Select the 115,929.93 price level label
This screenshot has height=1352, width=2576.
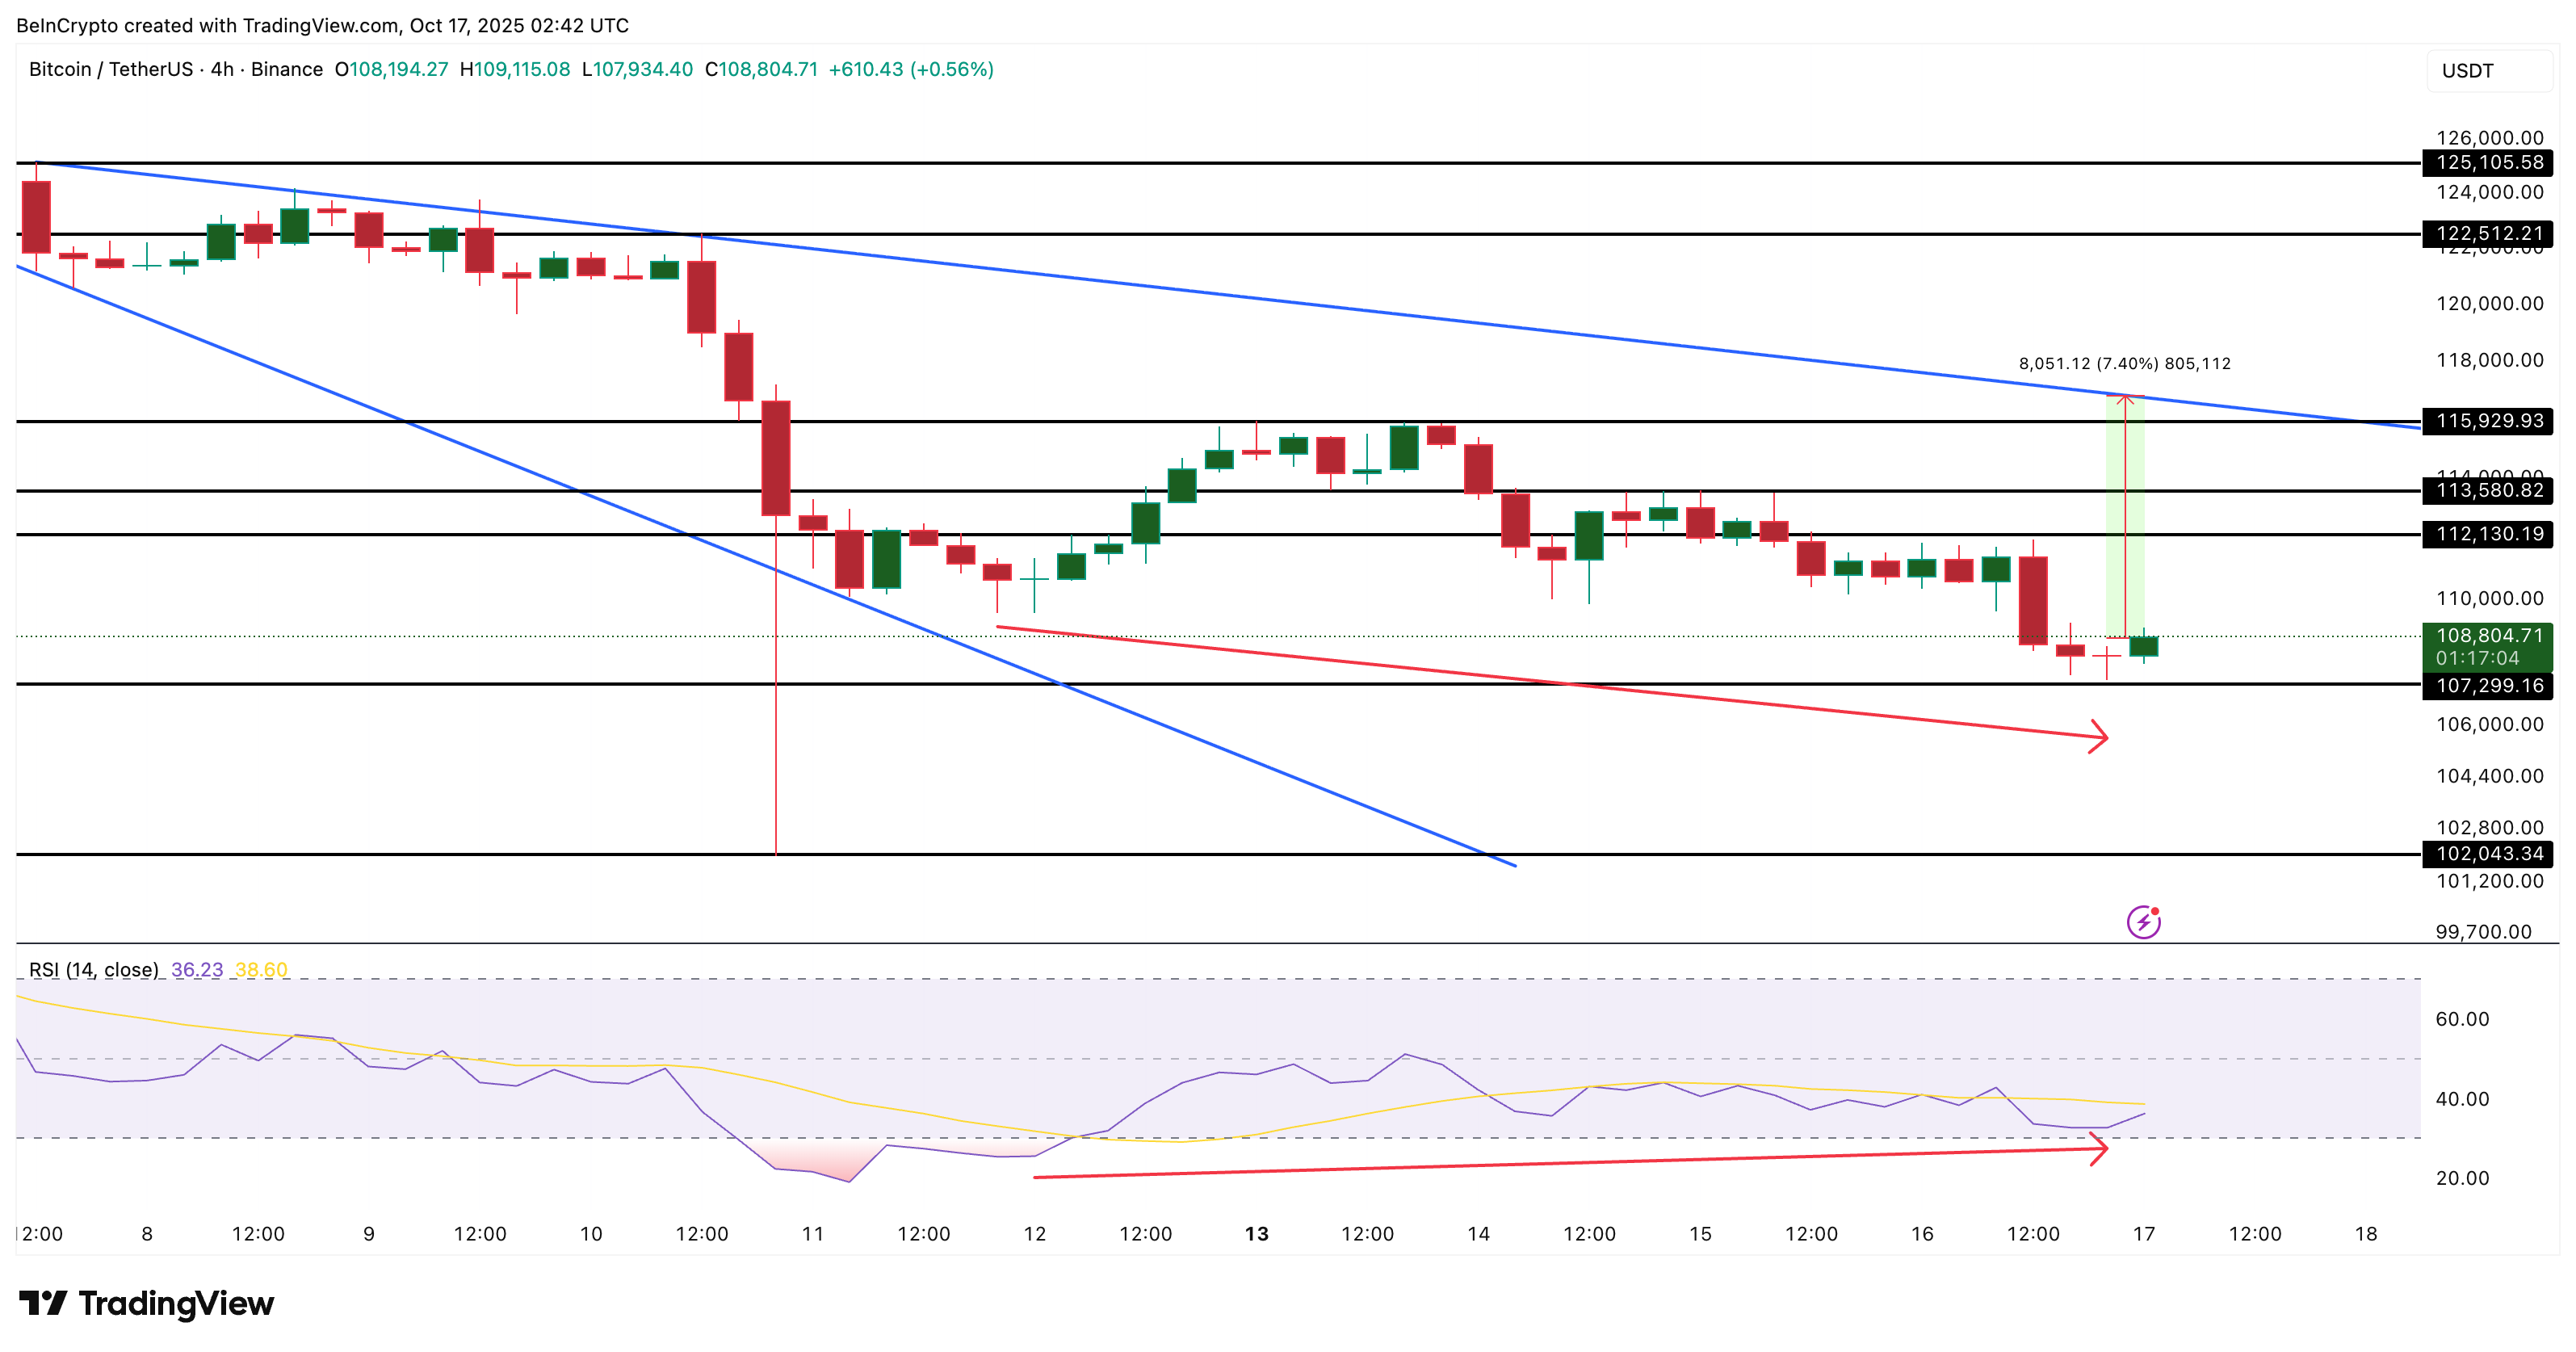click(x=2488, y=421)
